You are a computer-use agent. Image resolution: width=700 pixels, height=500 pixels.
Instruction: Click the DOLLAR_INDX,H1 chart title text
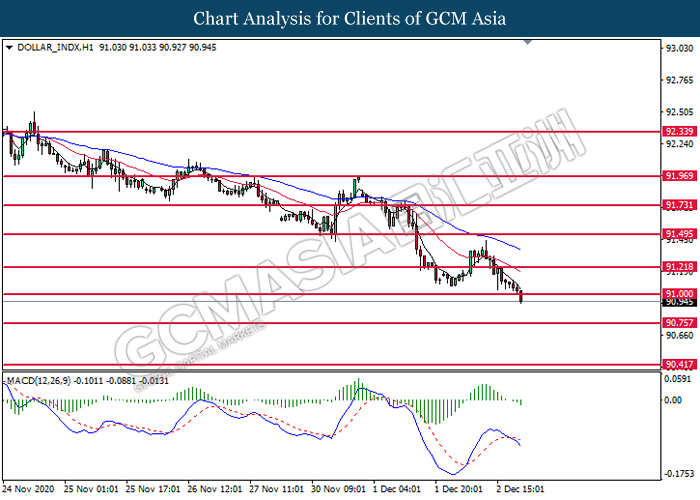pyautogui.click(x=55, y=47)
